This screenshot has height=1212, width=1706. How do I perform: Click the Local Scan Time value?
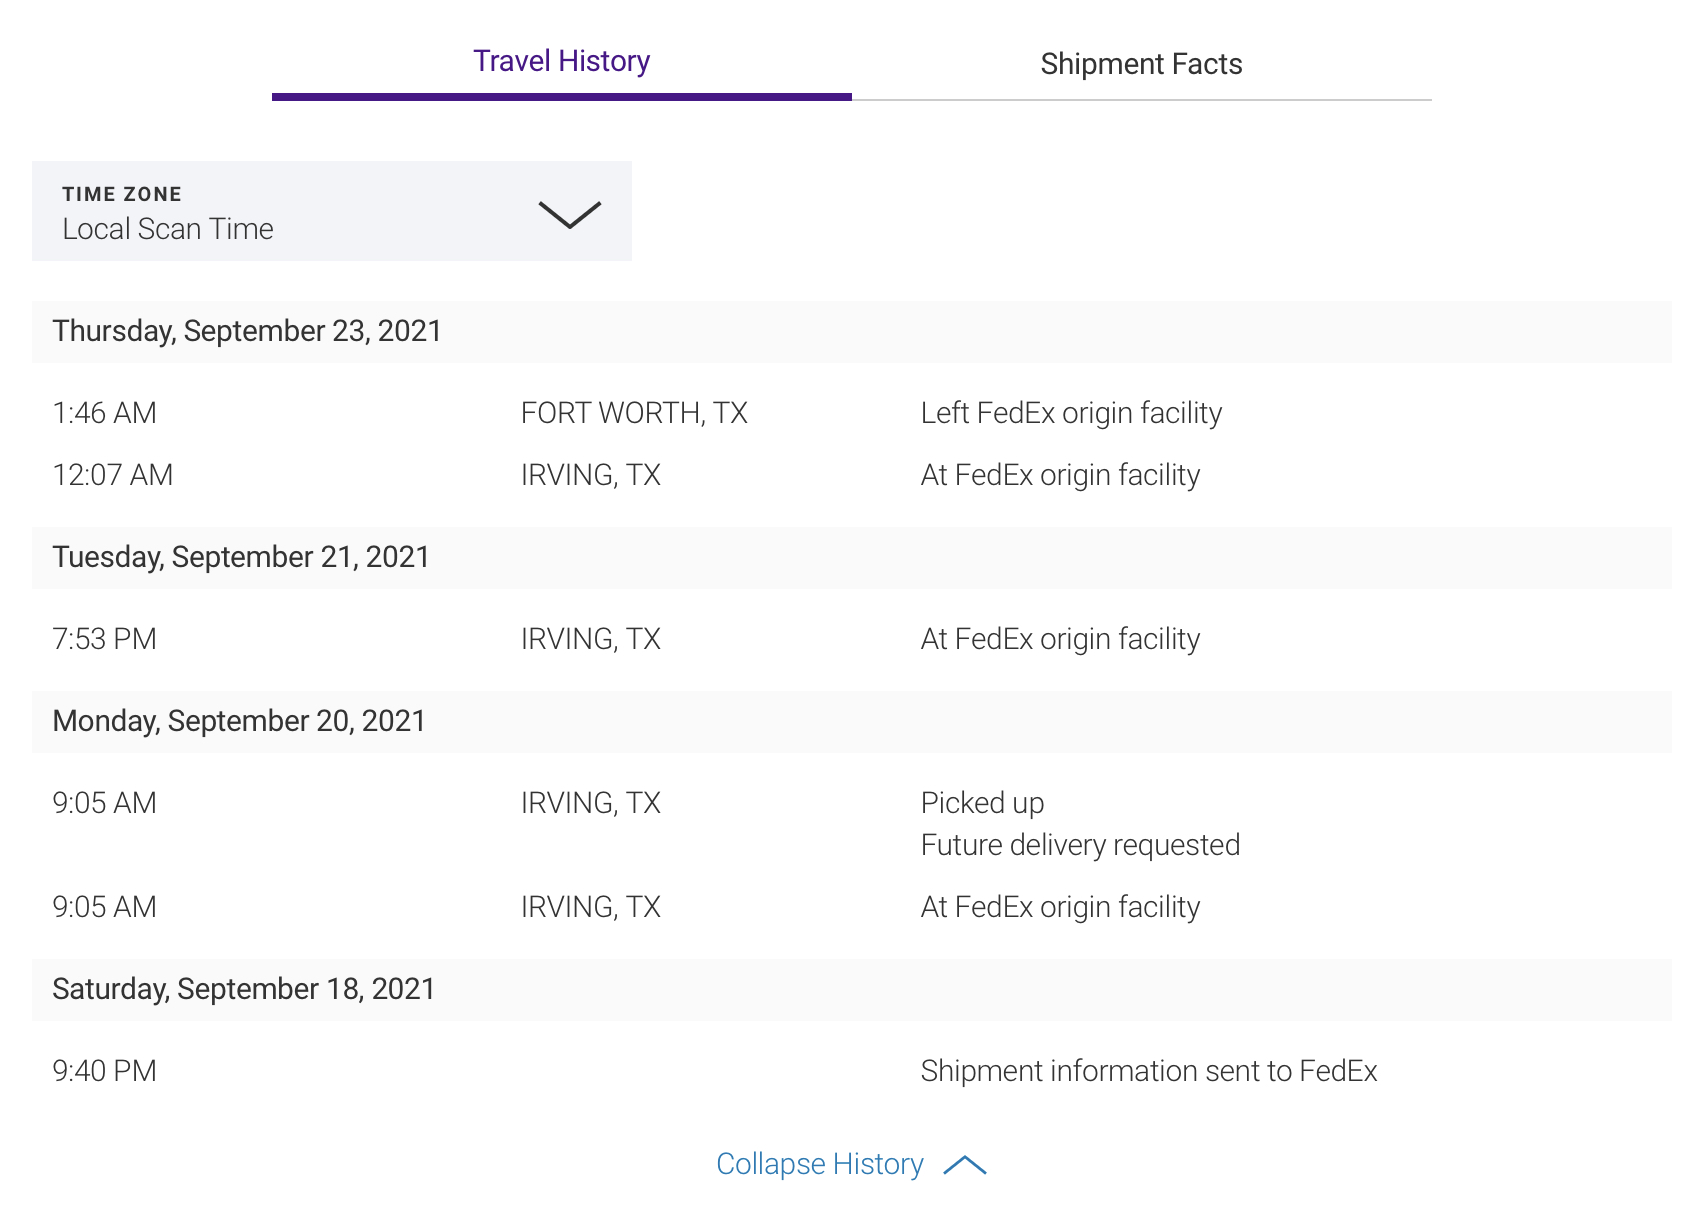pyautogui.click(x=168, y=229)
